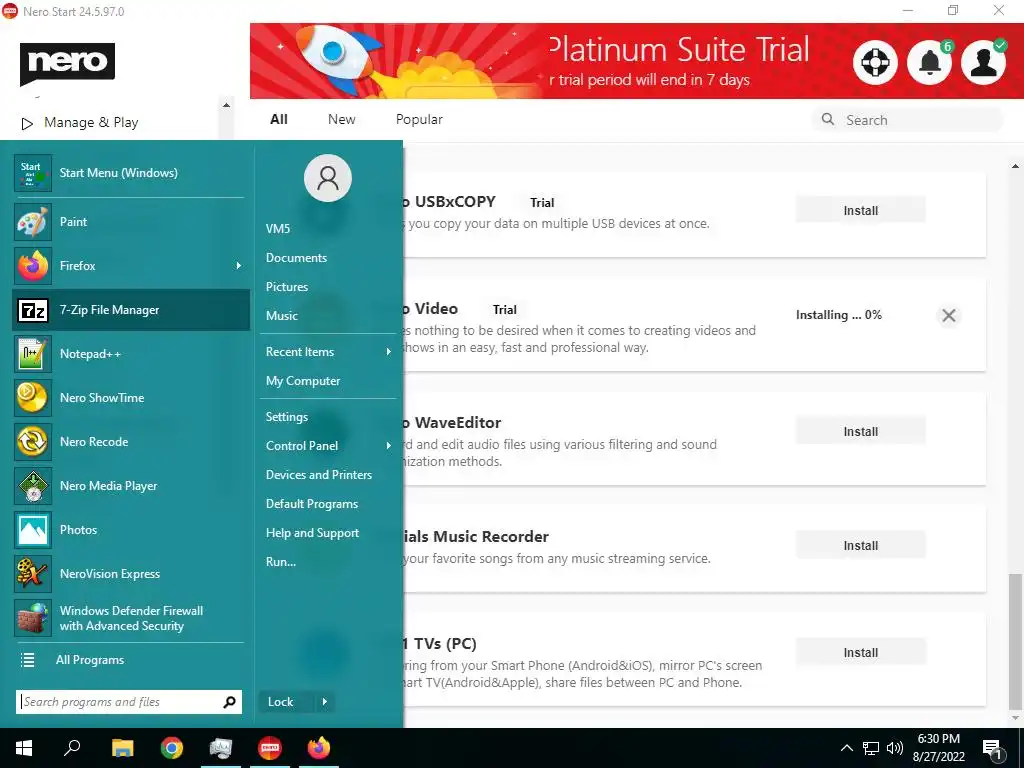Open File Explorer from the taskbar
This screenshot has height=768, width=1024.
[122, 748]
